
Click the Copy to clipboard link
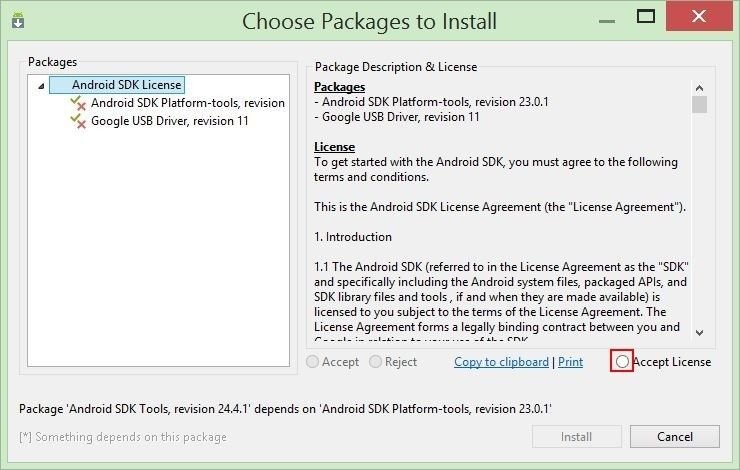[501, 362]
